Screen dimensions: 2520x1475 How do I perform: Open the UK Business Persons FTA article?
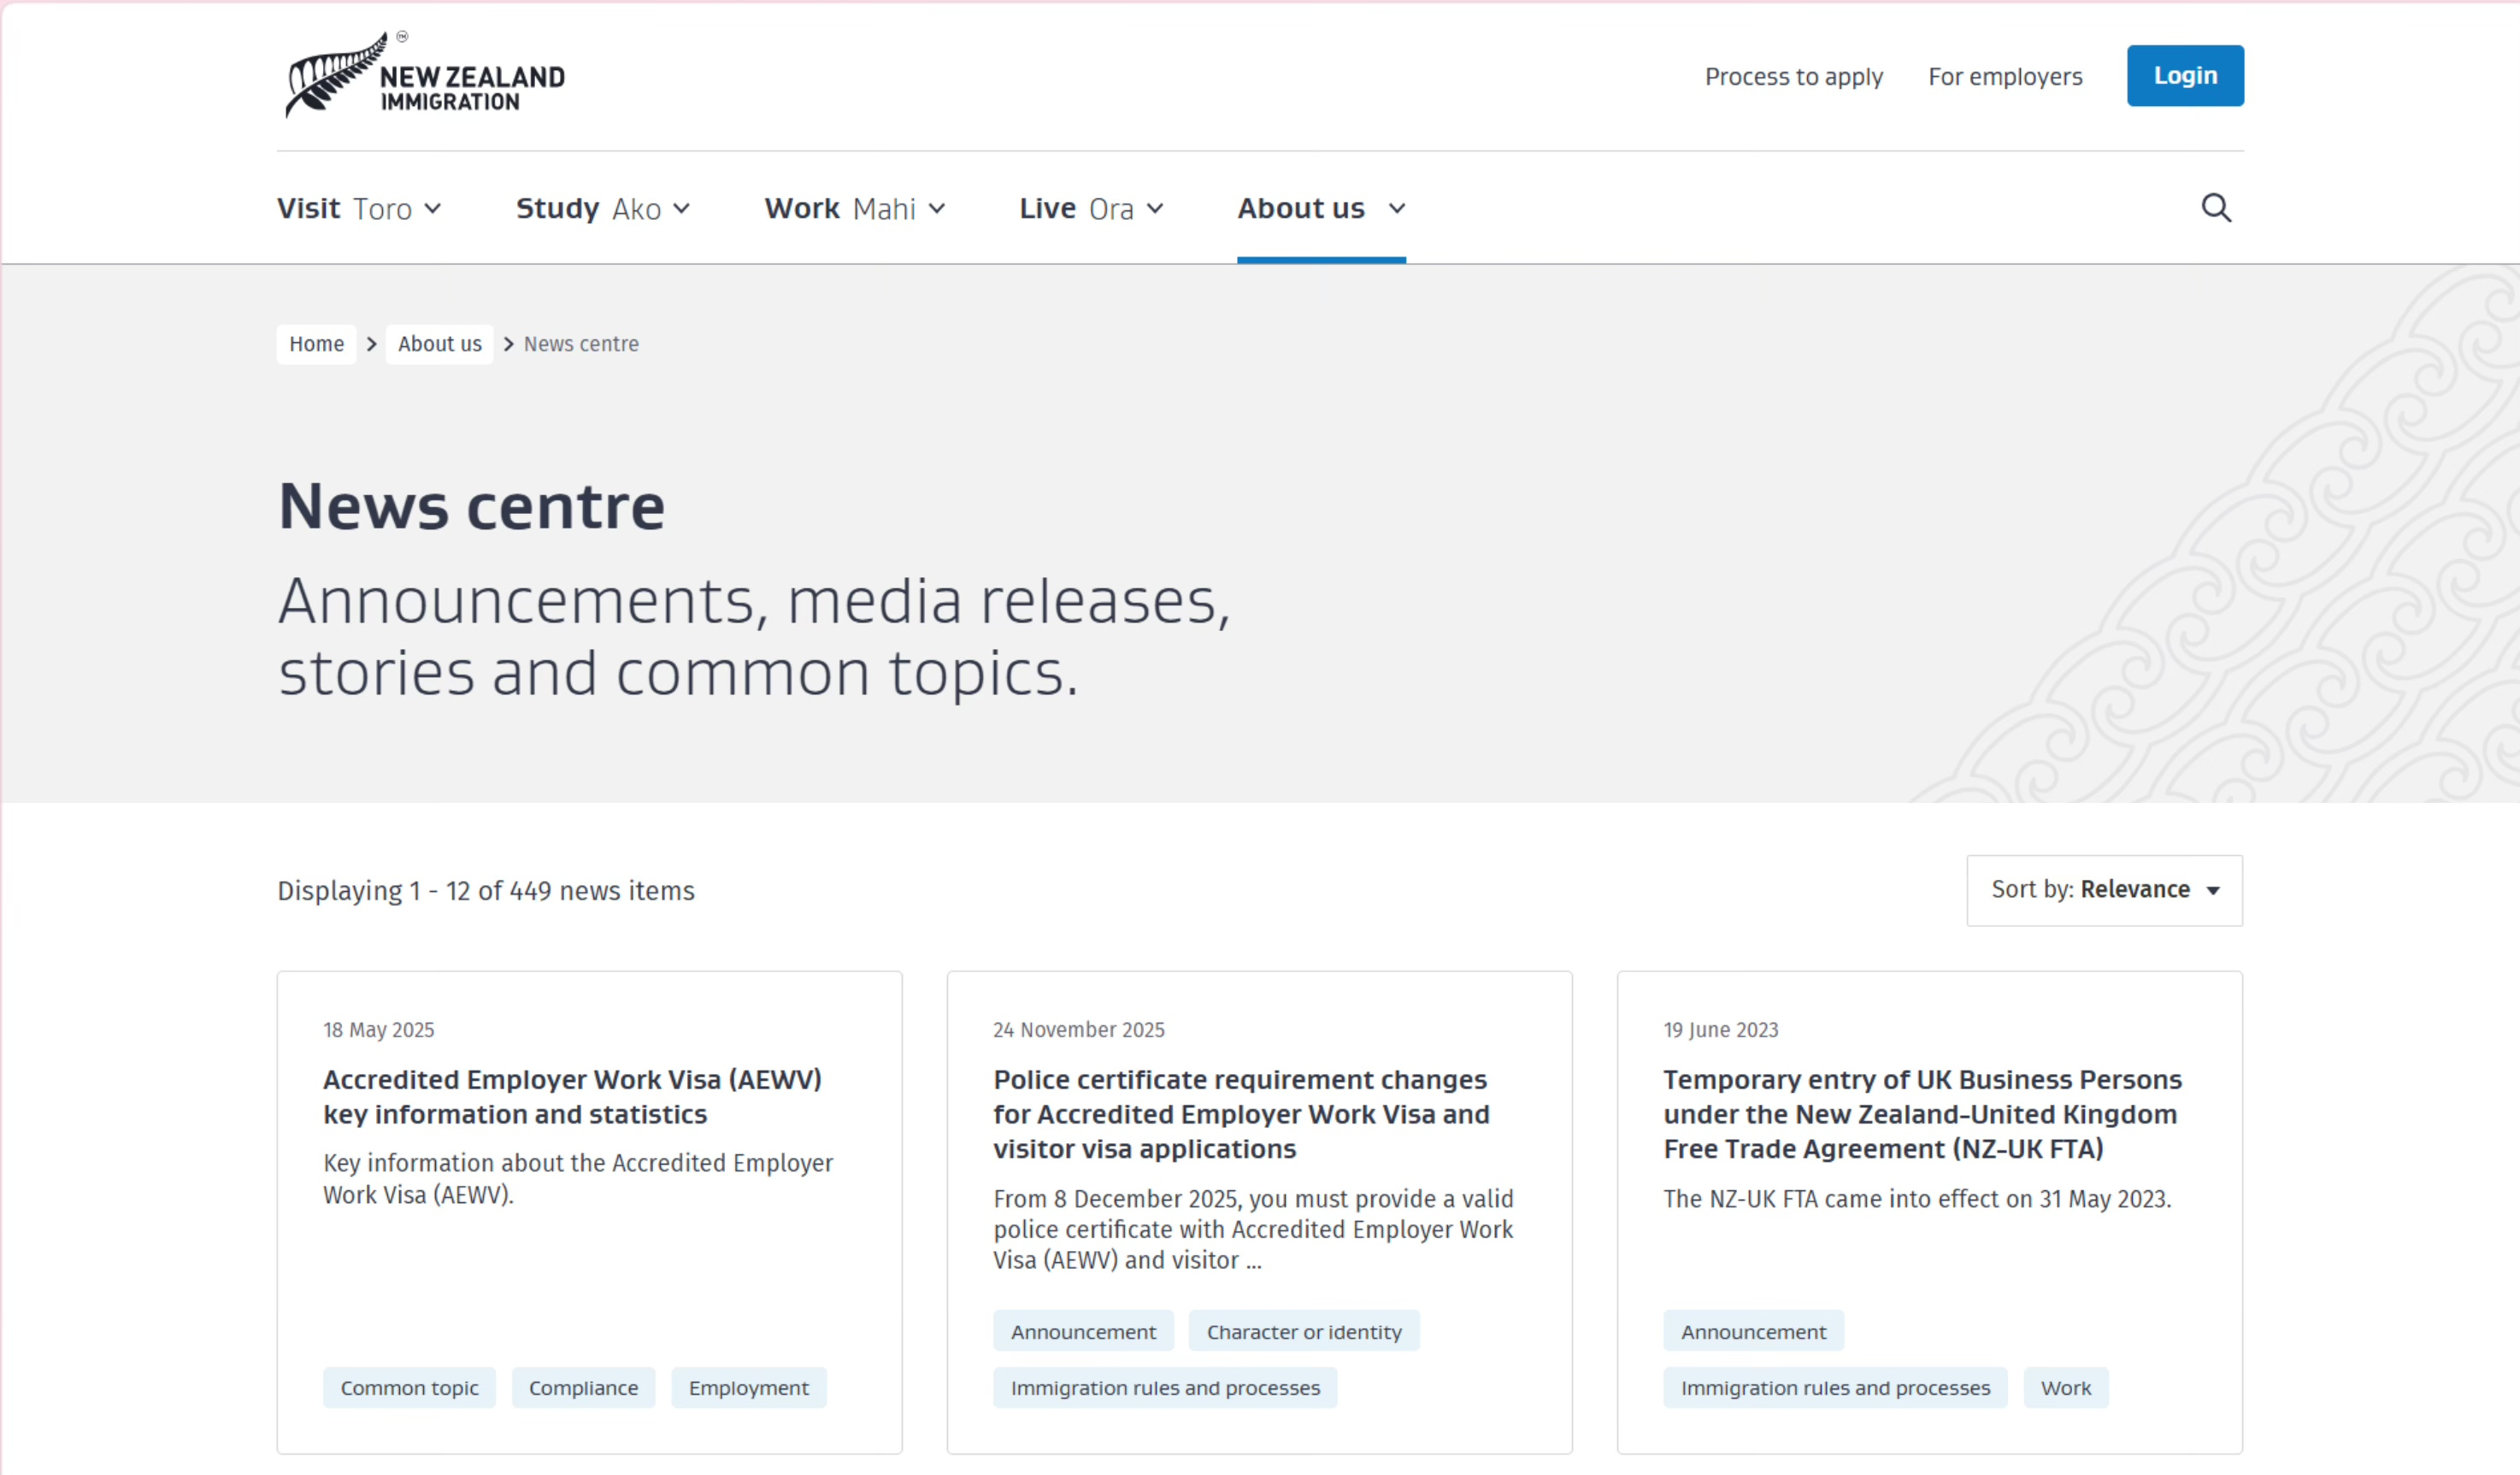pos(1921,1113)
